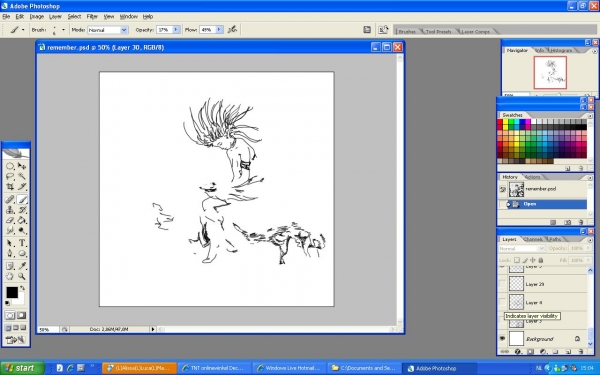Viewport: 600px width, 375px height.
Task: Toggle visibility box of Layer 29
Action: 502,284
